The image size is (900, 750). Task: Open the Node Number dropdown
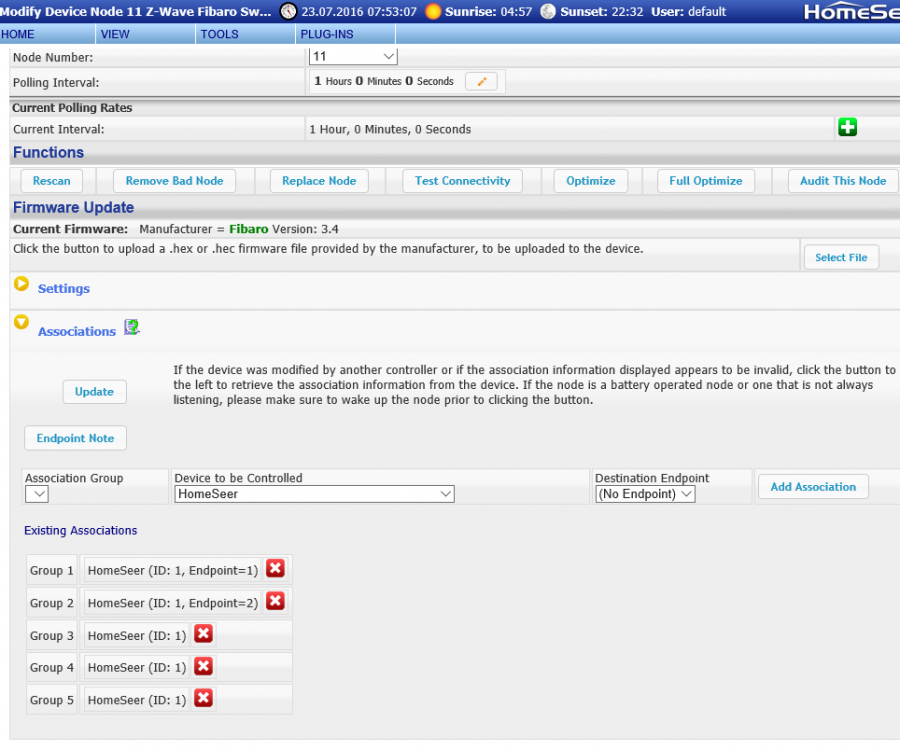click(353, 57)
